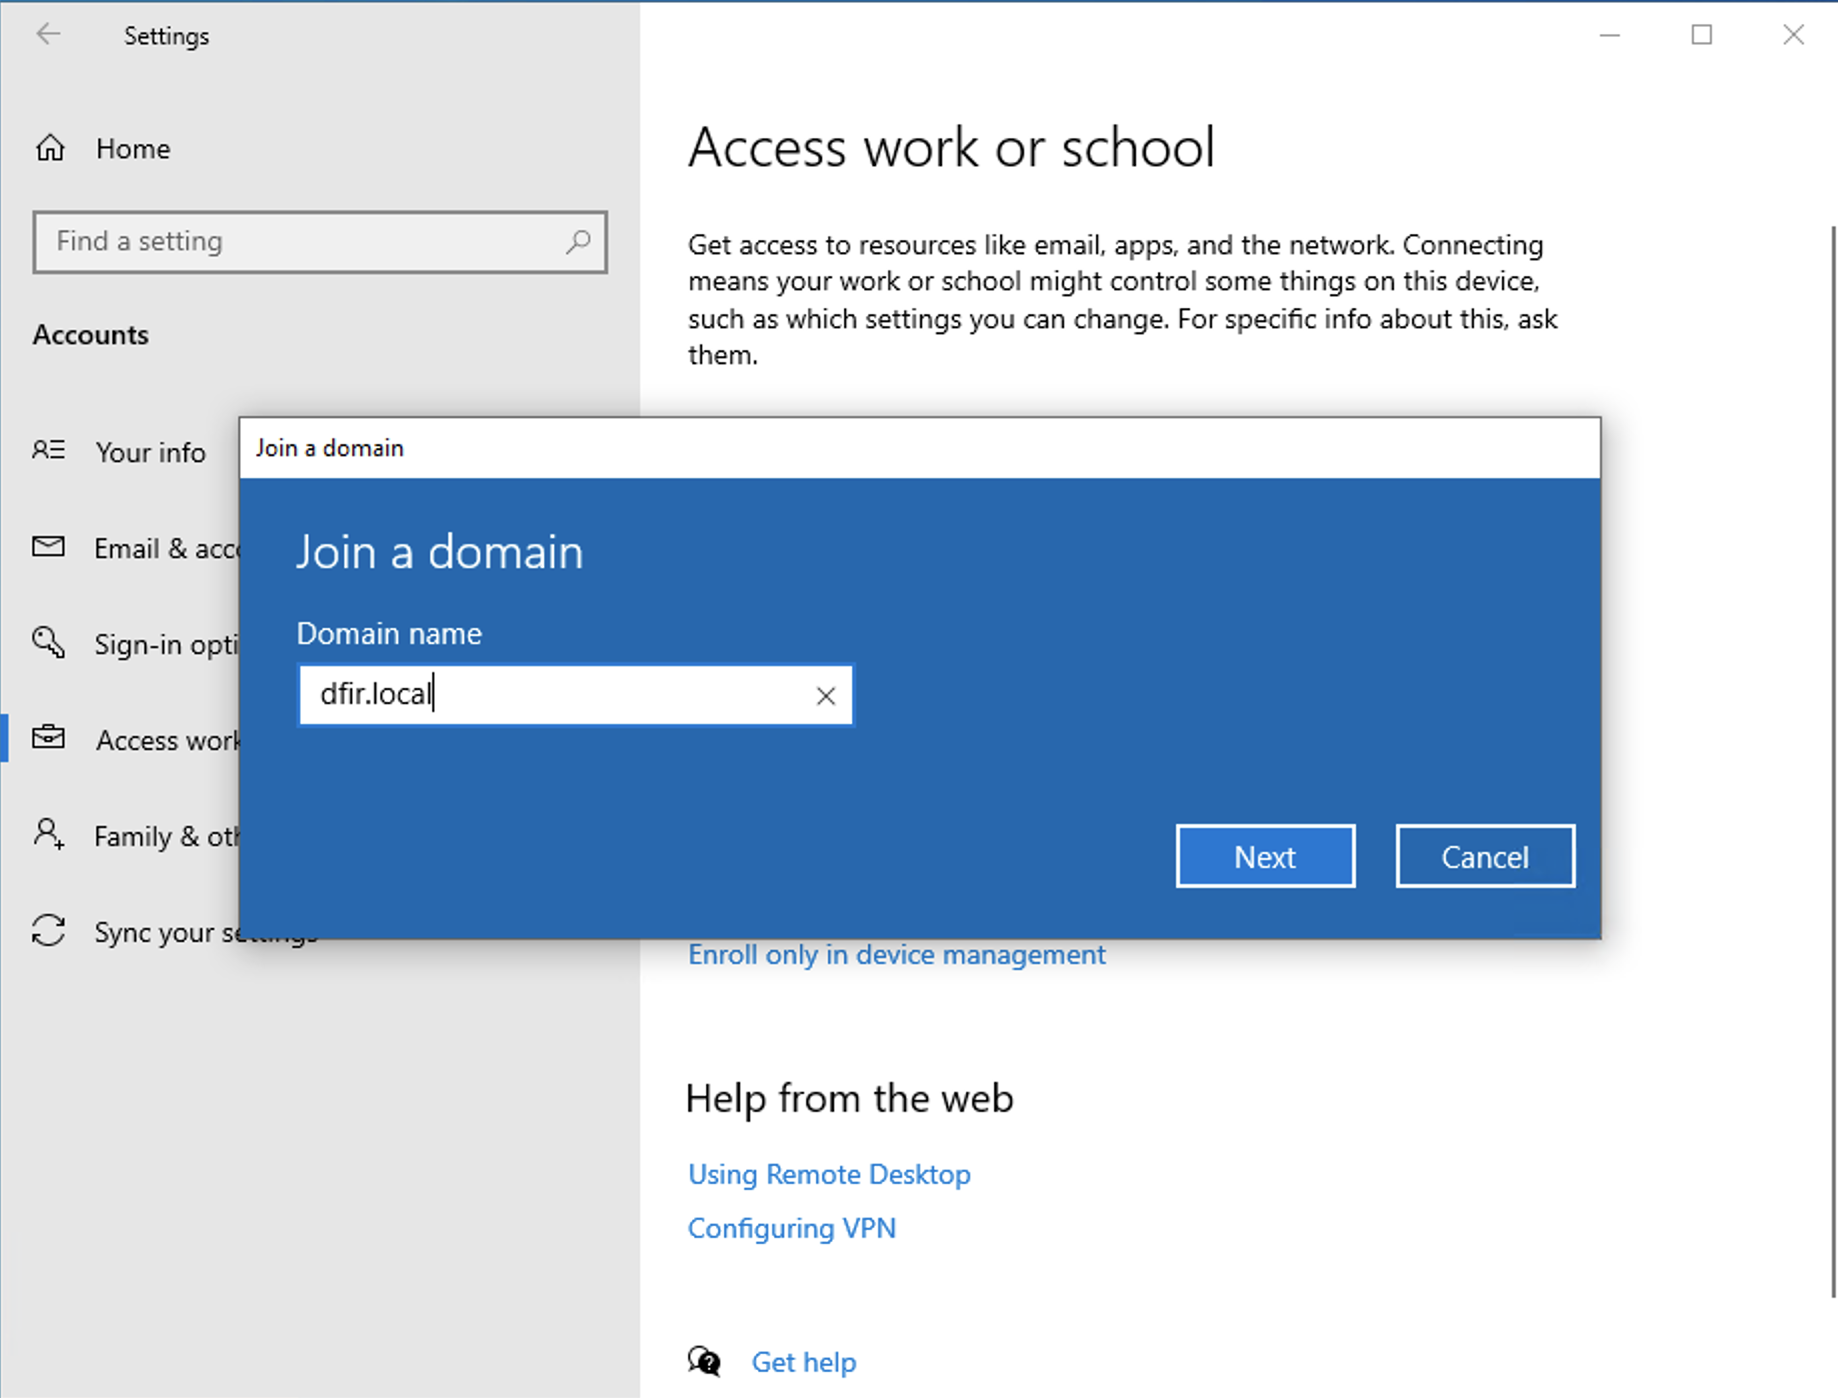Image resolution: width=1838 pixels, height=1398 pixels.
Task: Click the Email & accounts envelope icon
Action: coord(48,547)
